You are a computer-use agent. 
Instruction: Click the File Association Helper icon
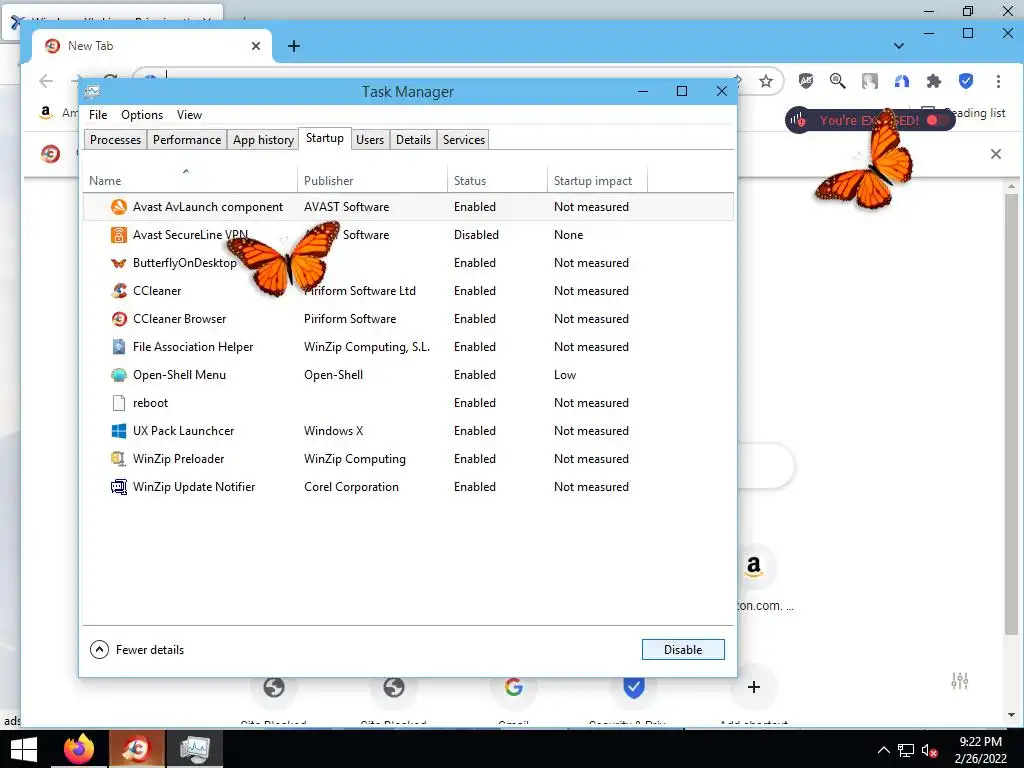coord(119,347)
